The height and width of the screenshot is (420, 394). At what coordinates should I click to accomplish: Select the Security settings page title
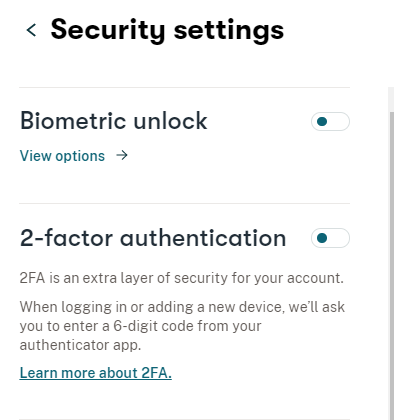pos(167,30)
